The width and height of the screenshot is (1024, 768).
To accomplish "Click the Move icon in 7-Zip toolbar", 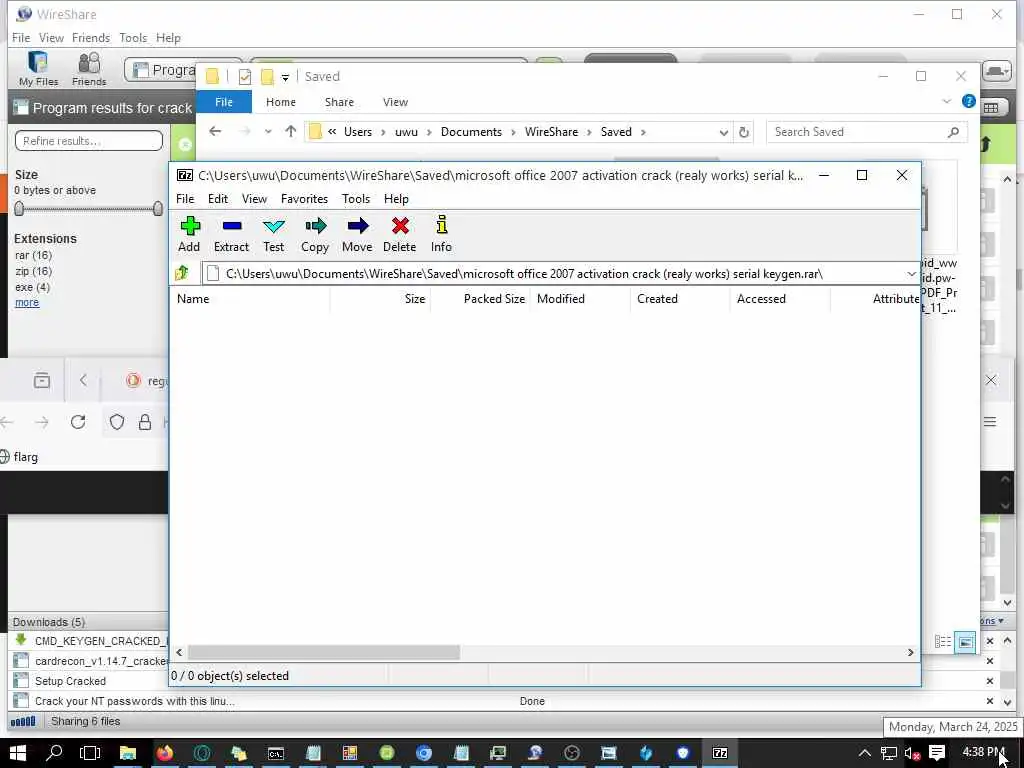I will click(357, 226).
